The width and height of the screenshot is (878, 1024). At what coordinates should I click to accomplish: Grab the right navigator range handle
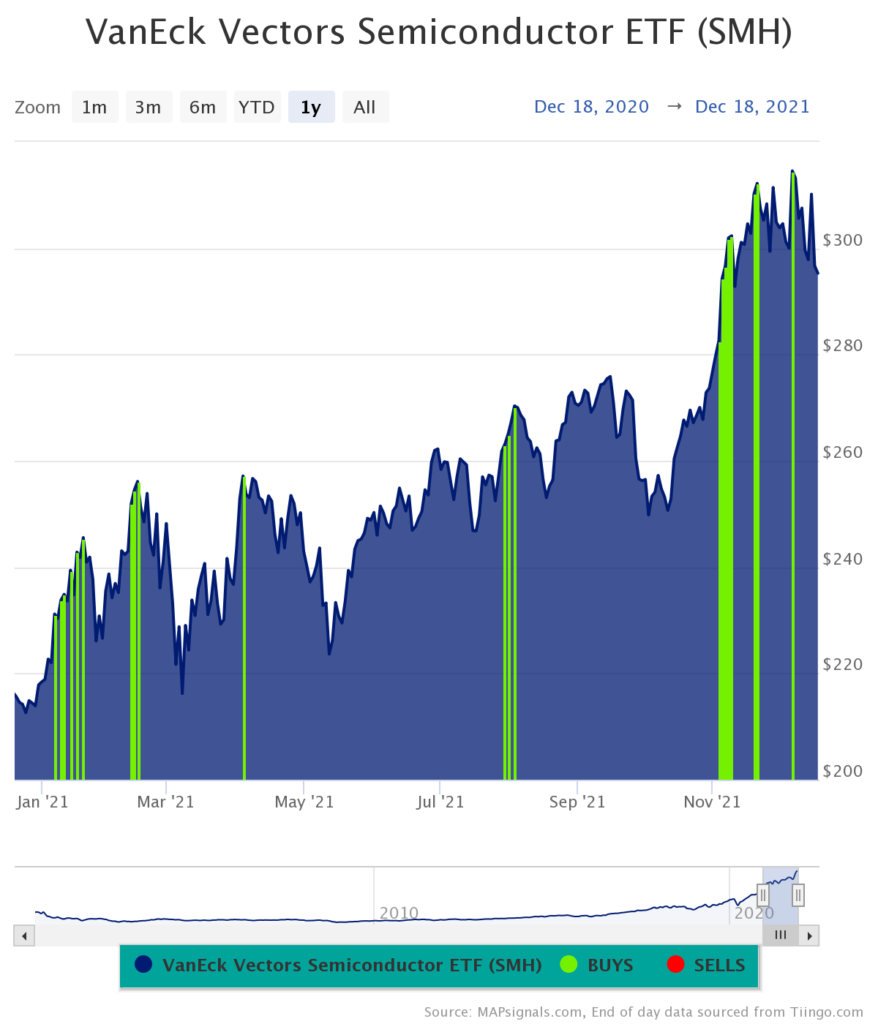point(798,894)
